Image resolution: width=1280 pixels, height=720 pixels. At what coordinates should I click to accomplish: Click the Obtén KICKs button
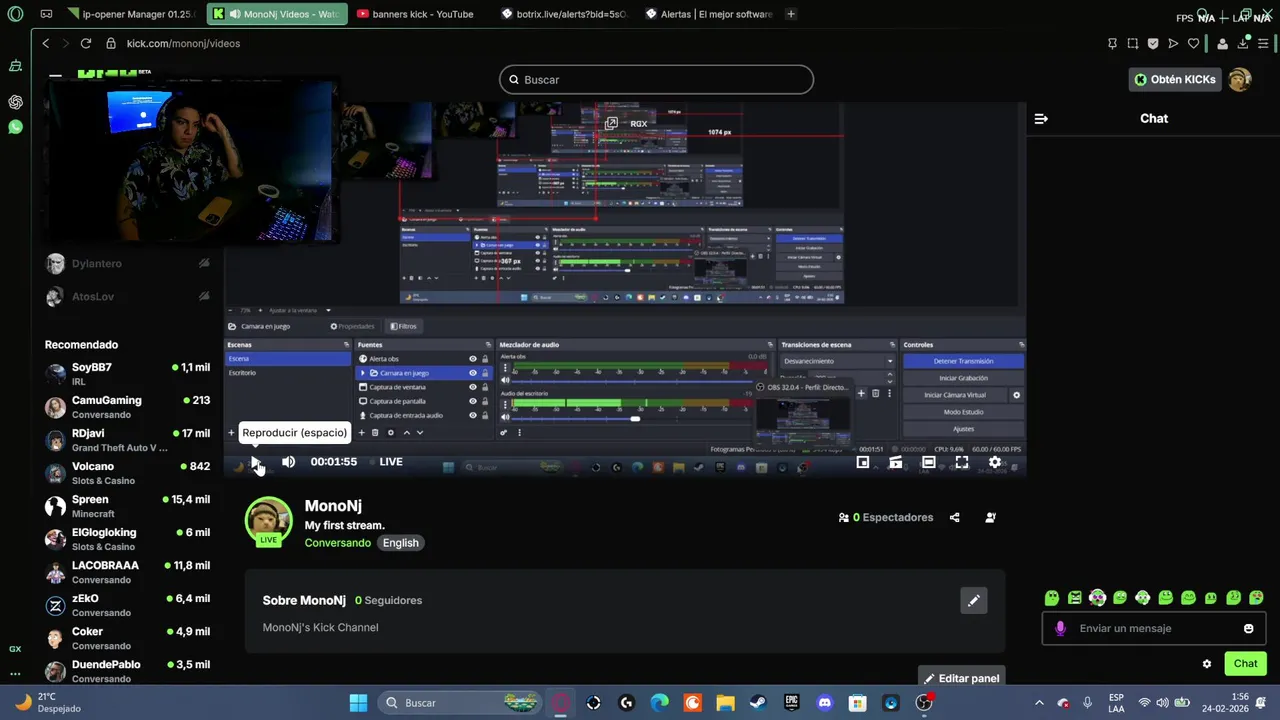(1175, 80)
